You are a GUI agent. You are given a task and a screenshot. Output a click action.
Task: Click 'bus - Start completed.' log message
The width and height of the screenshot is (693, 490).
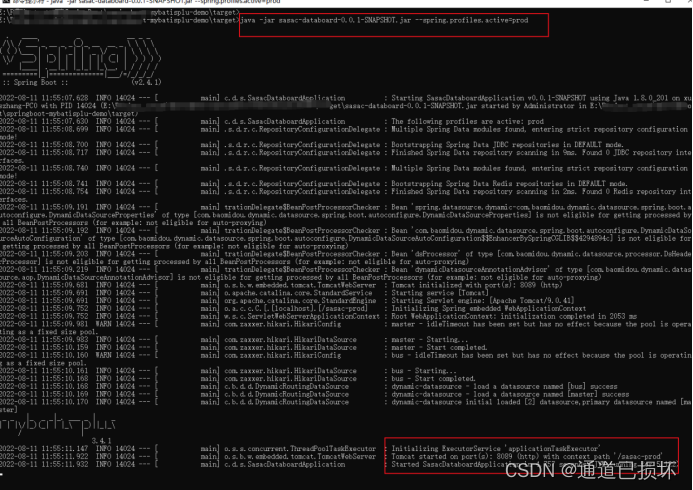click(433, 379)
